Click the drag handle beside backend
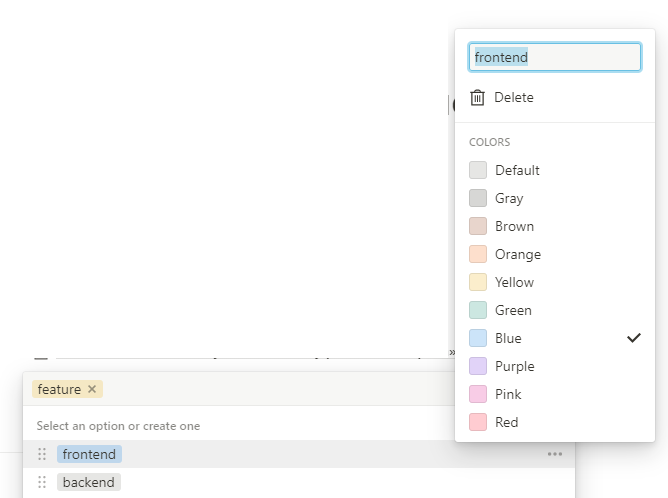Screen dimensions: 668x498 point(42,482)
